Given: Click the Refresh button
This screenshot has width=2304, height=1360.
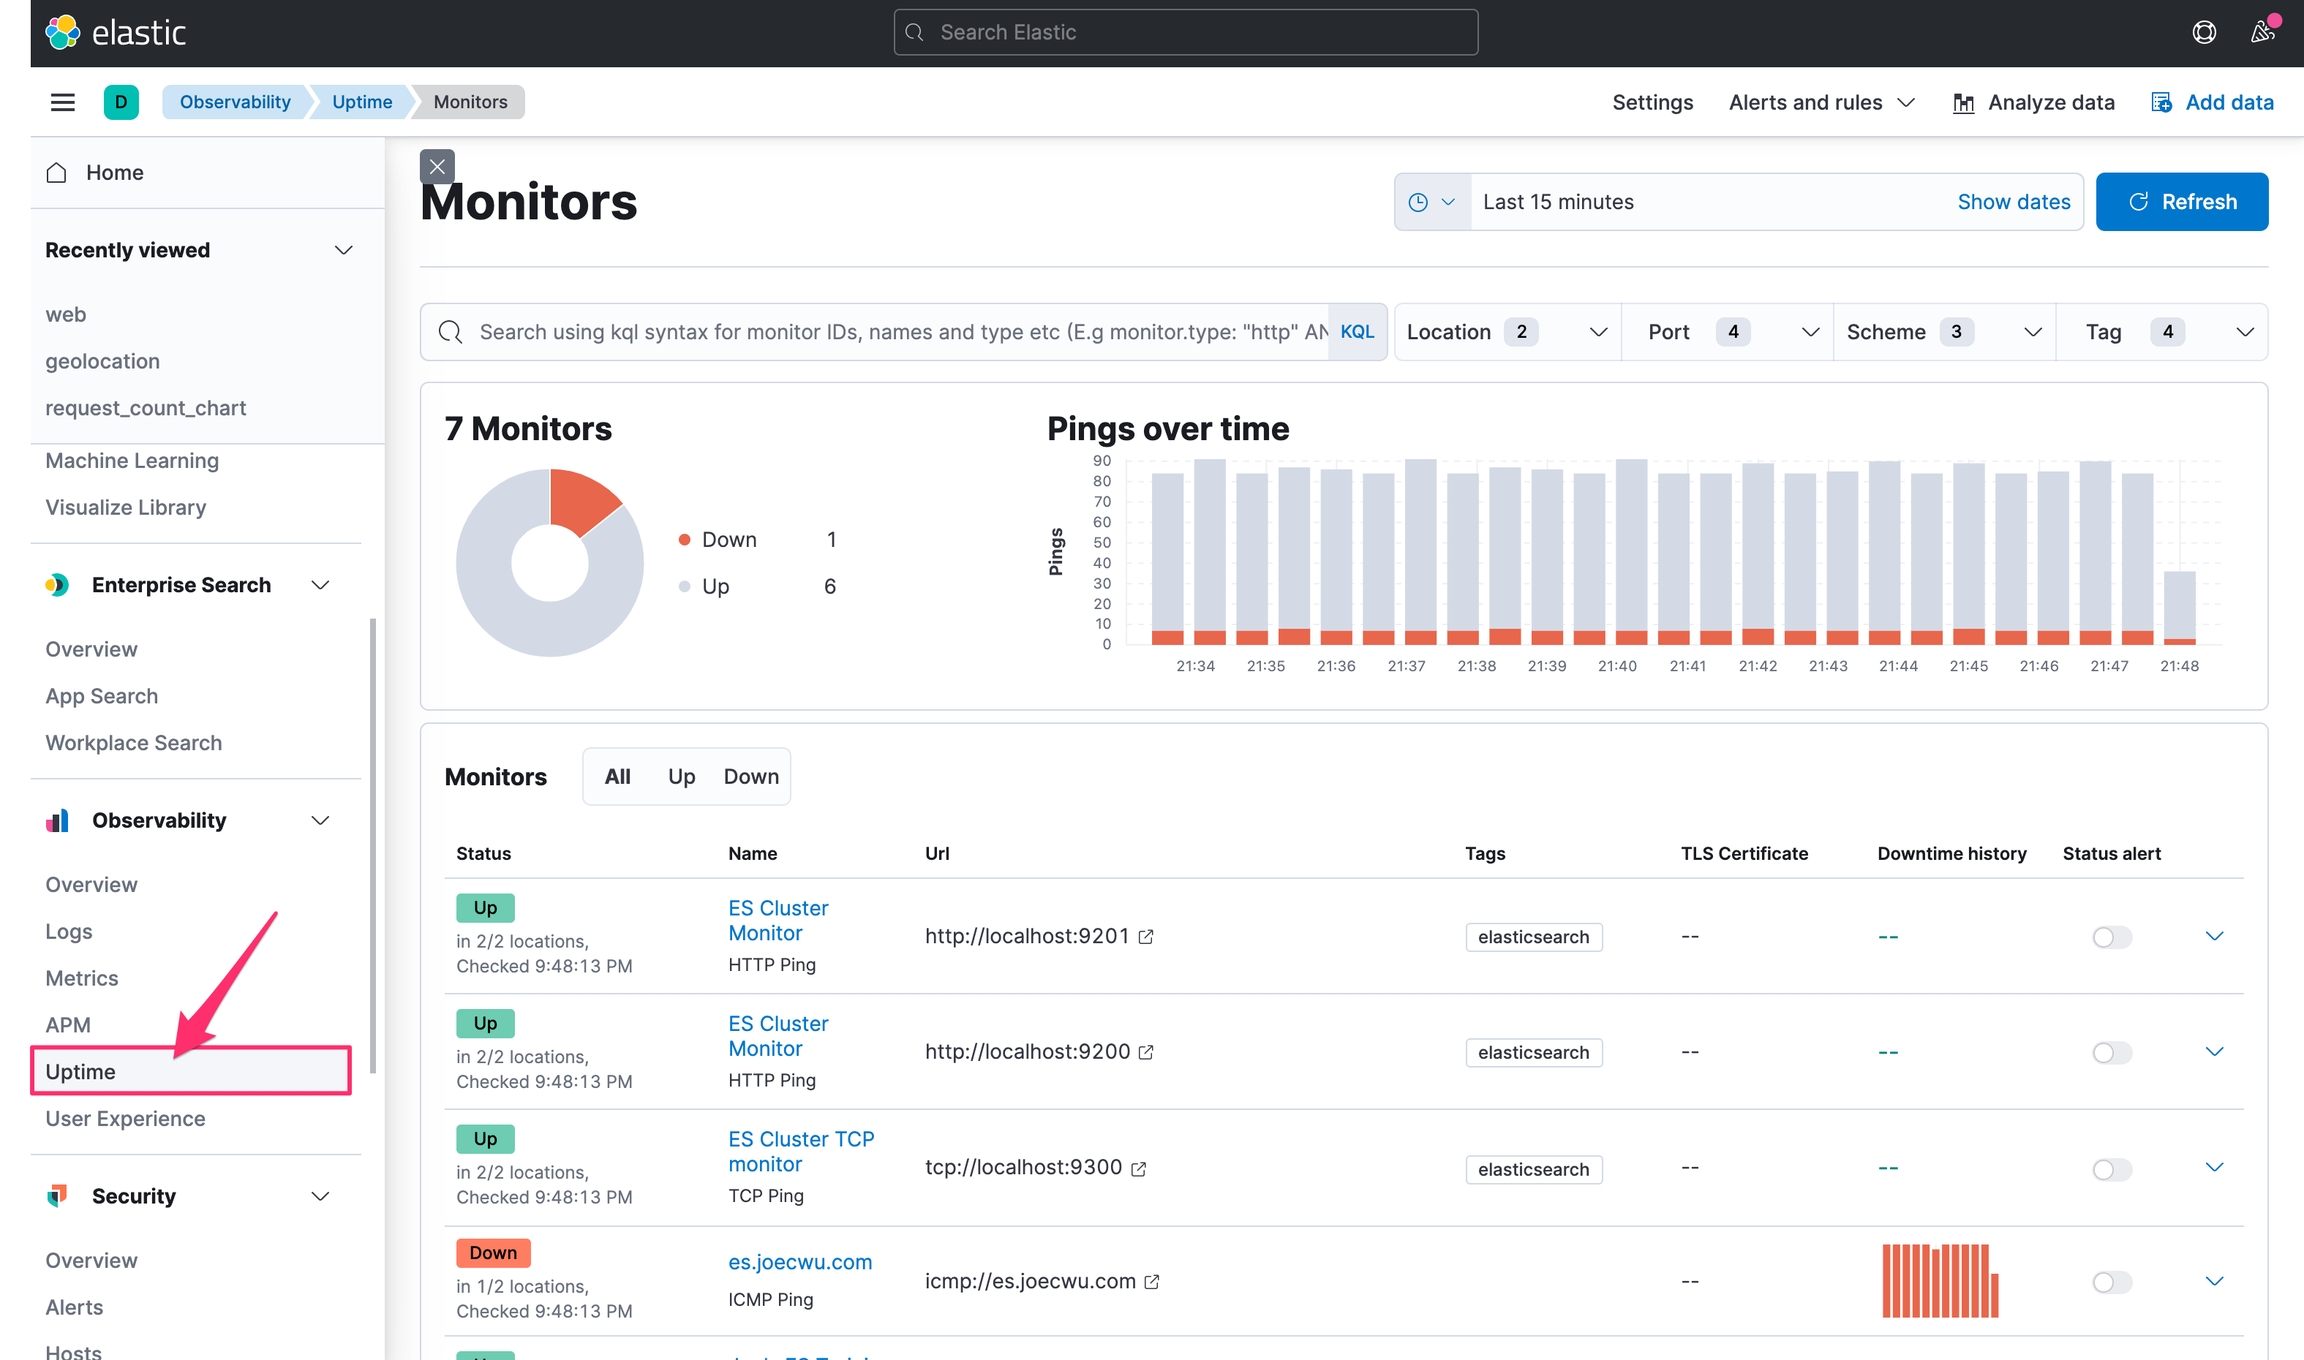Looking at the screenshot, I should 2181,202.
